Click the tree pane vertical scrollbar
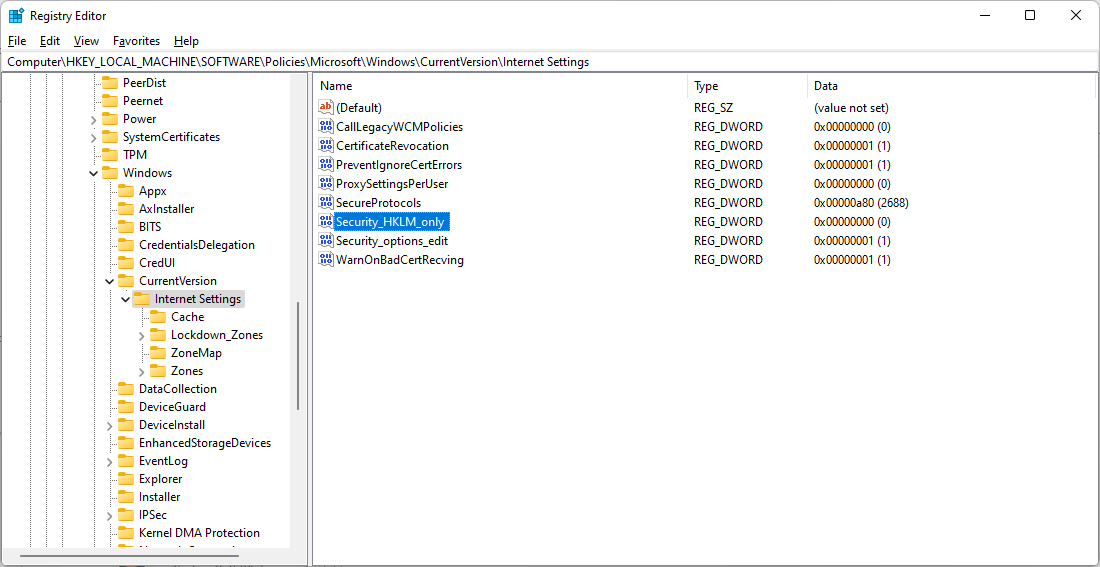Screen dimensions: 1100x567 297,355
